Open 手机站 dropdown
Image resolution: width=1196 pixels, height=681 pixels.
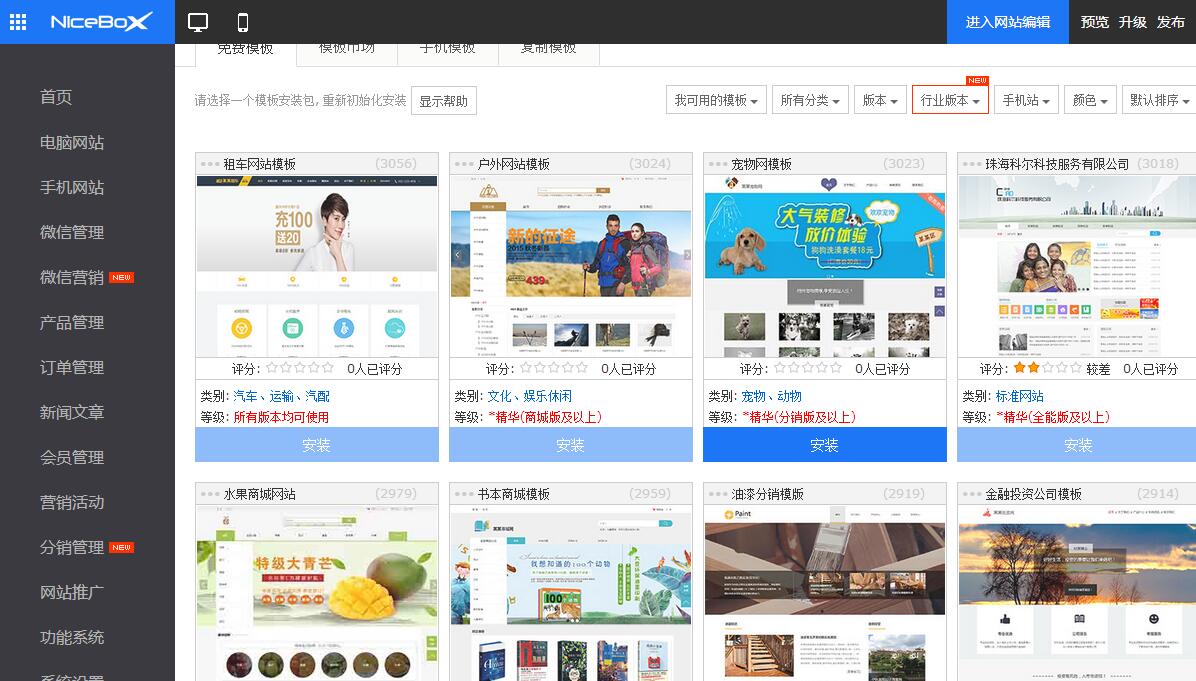coord(1026,100)
